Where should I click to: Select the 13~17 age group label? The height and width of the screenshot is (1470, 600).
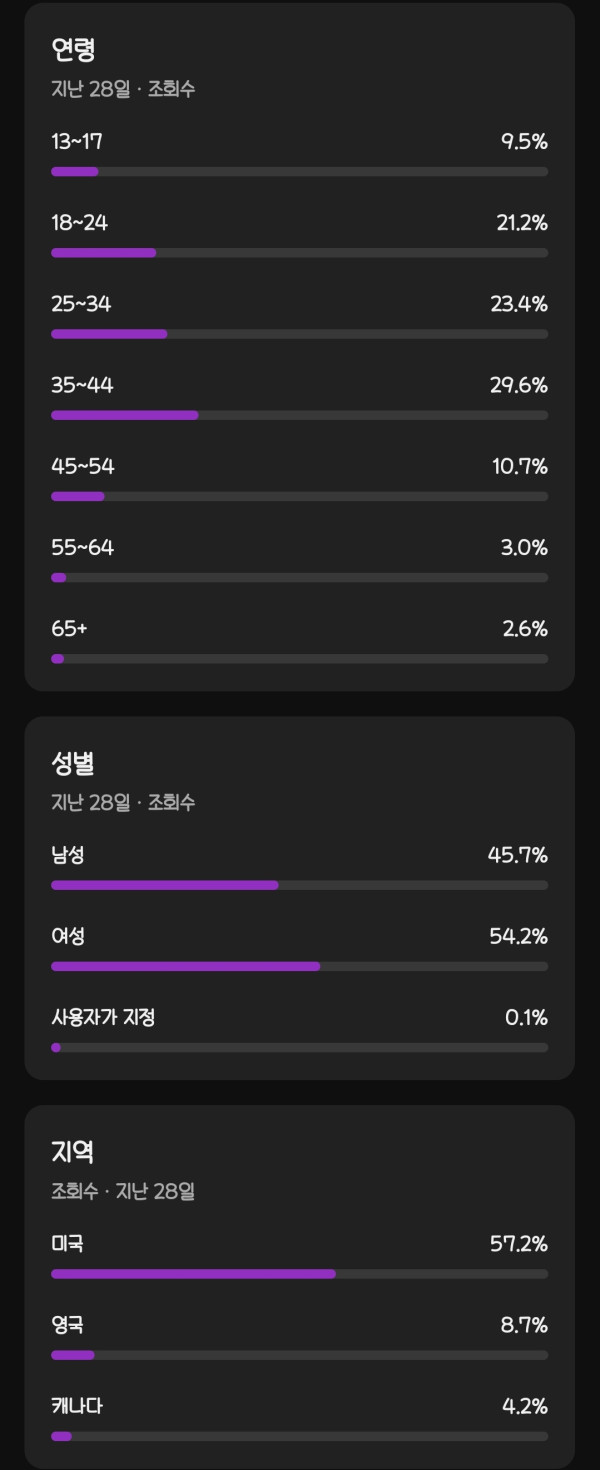[77, 142]
